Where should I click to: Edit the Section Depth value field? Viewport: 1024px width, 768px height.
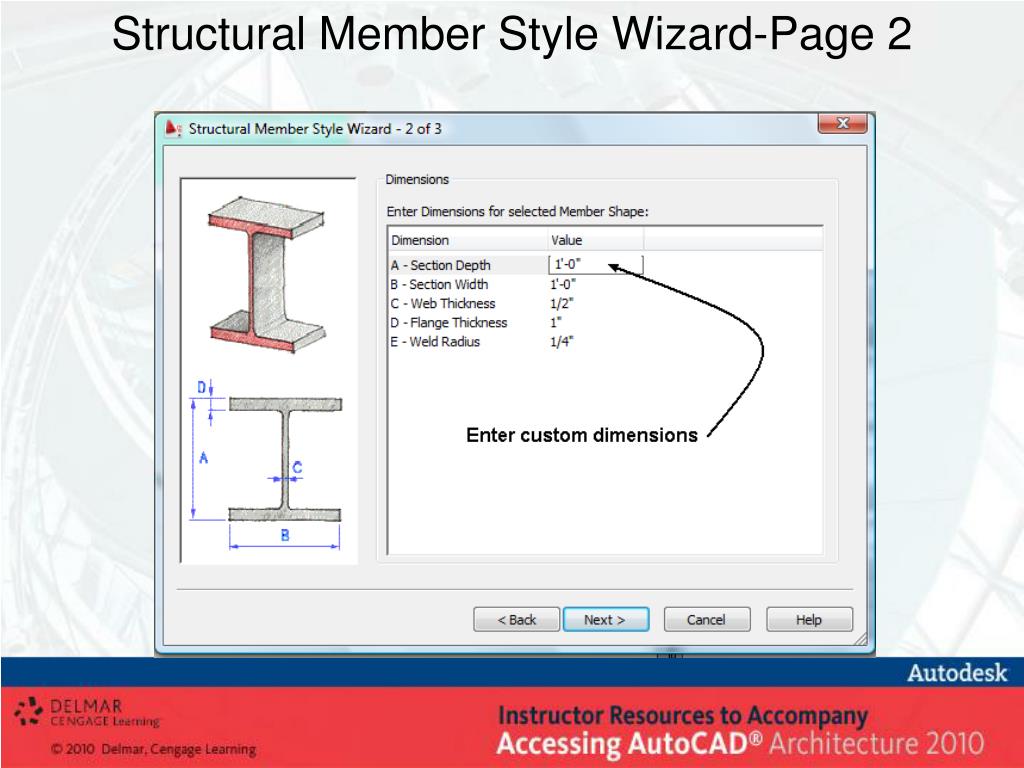pyautogui.click(x=596, y=264)
